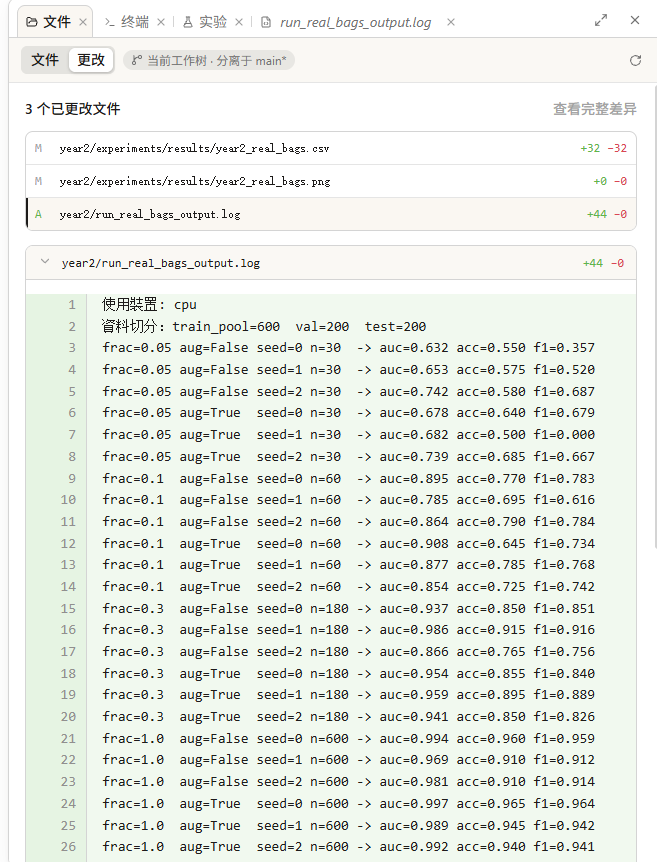
Task: Click line number 12 in diff
Action: tap(68, 544)
